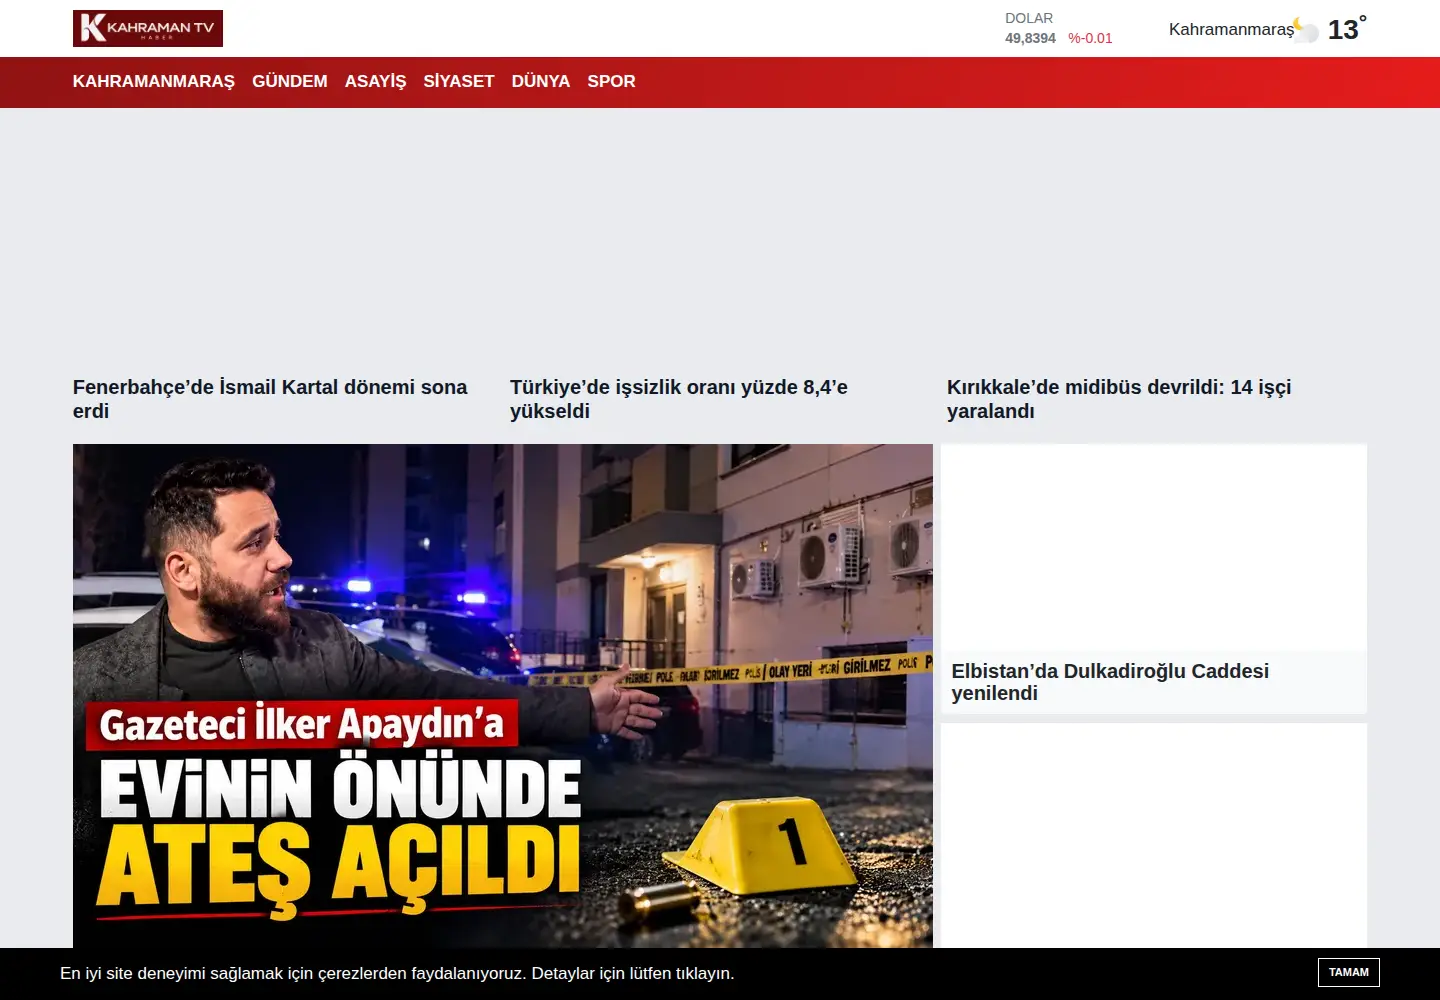Click the DOLAR exchange rate label
This screenshot has width=1440, height=1000.
1029,18
